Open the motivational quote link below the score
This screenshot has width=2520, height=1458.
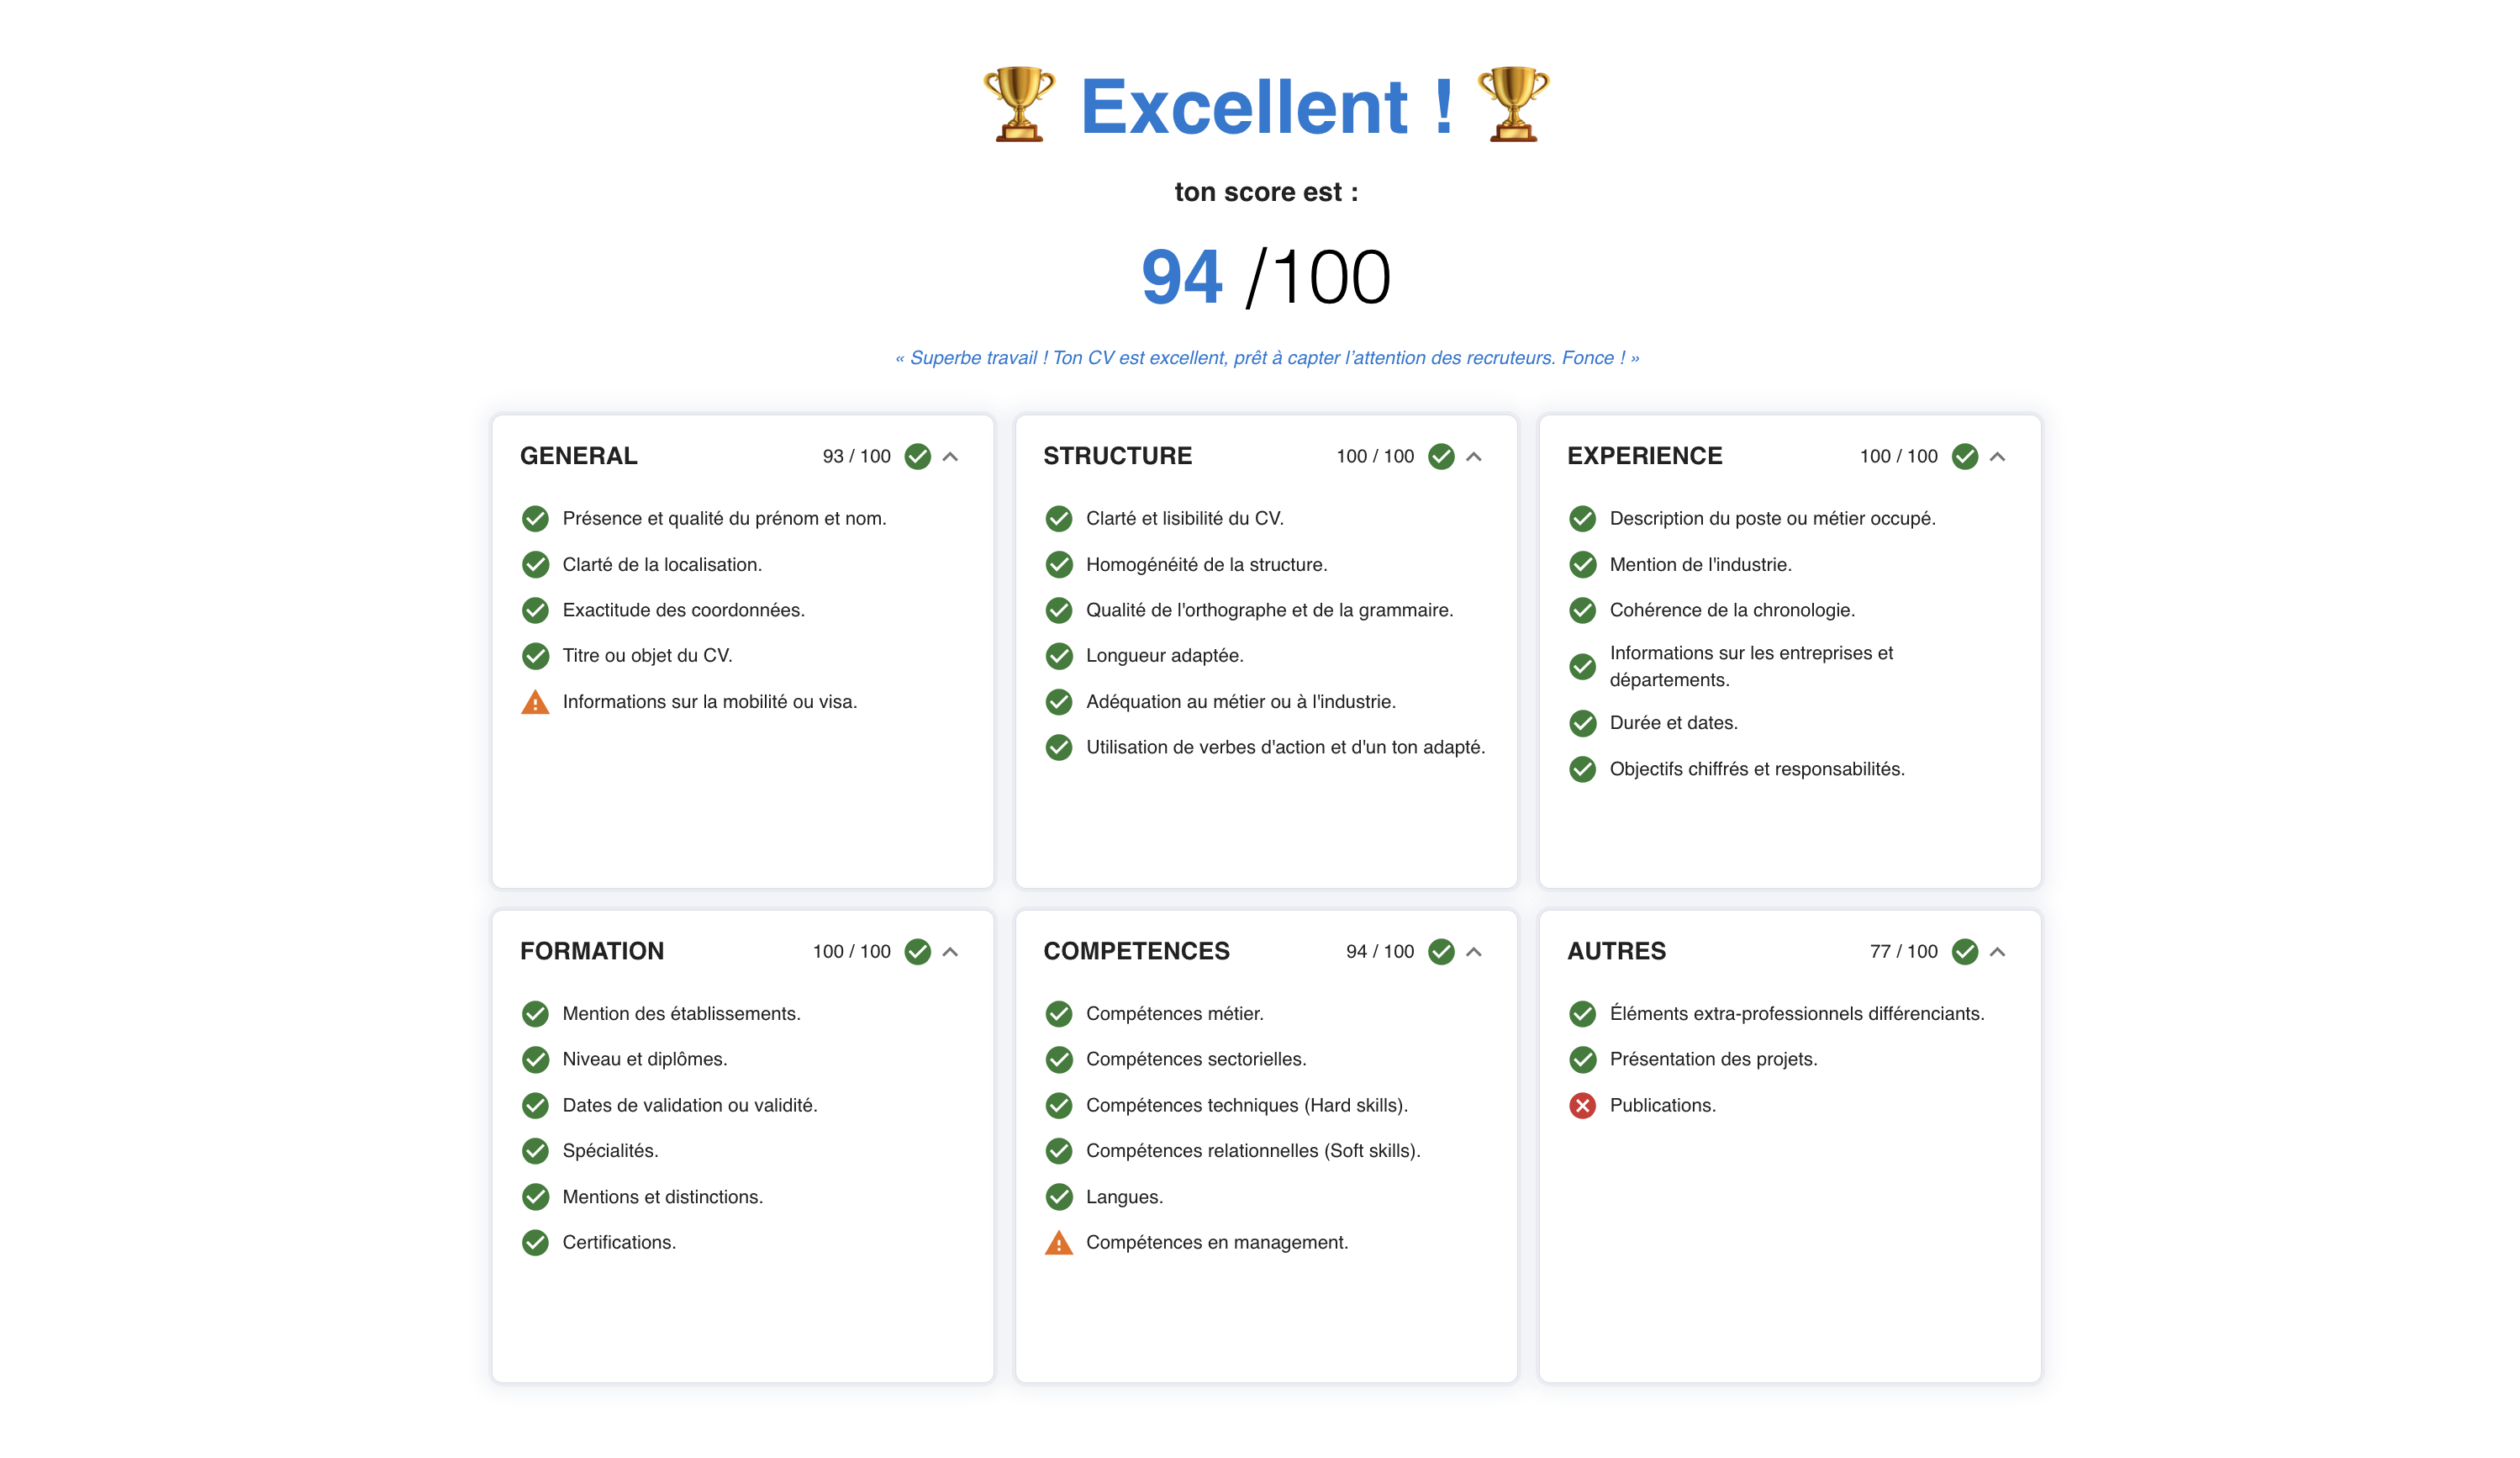point(1267,357)
